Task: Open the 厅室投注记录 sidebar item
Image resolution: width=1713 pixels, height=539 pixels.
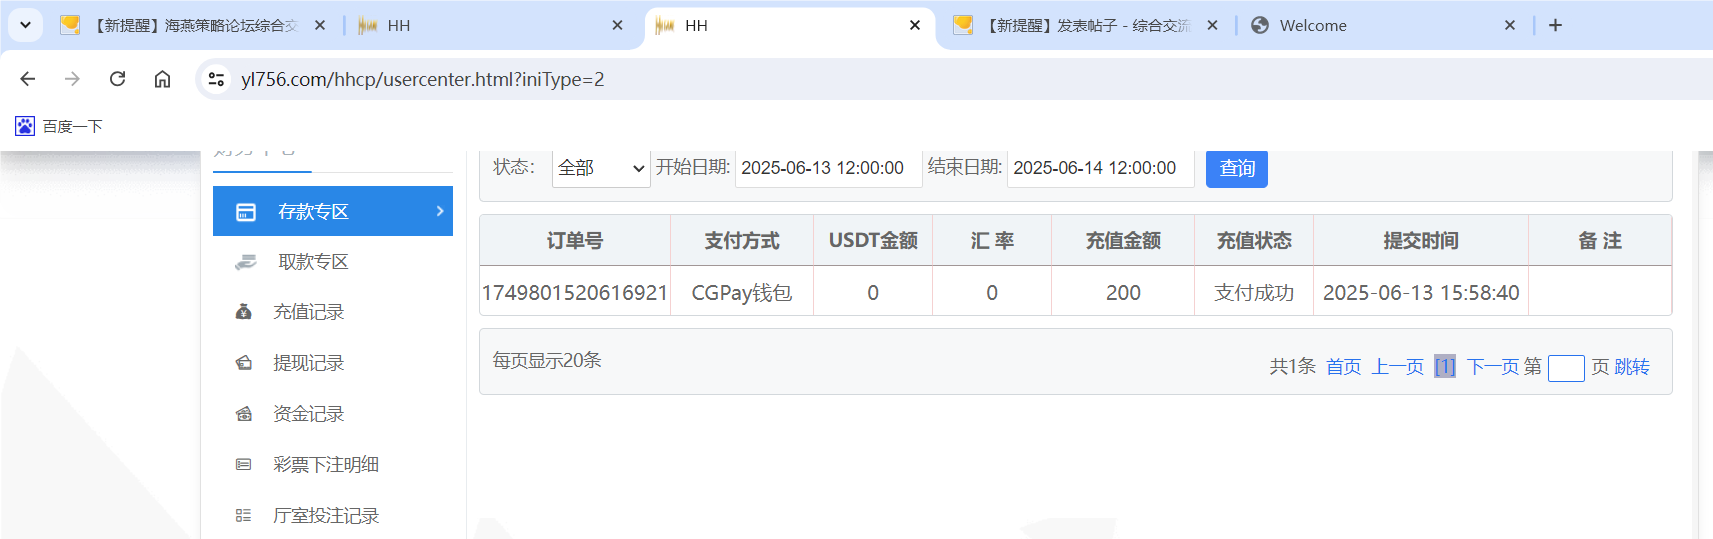Action: [x=333, y=516]
